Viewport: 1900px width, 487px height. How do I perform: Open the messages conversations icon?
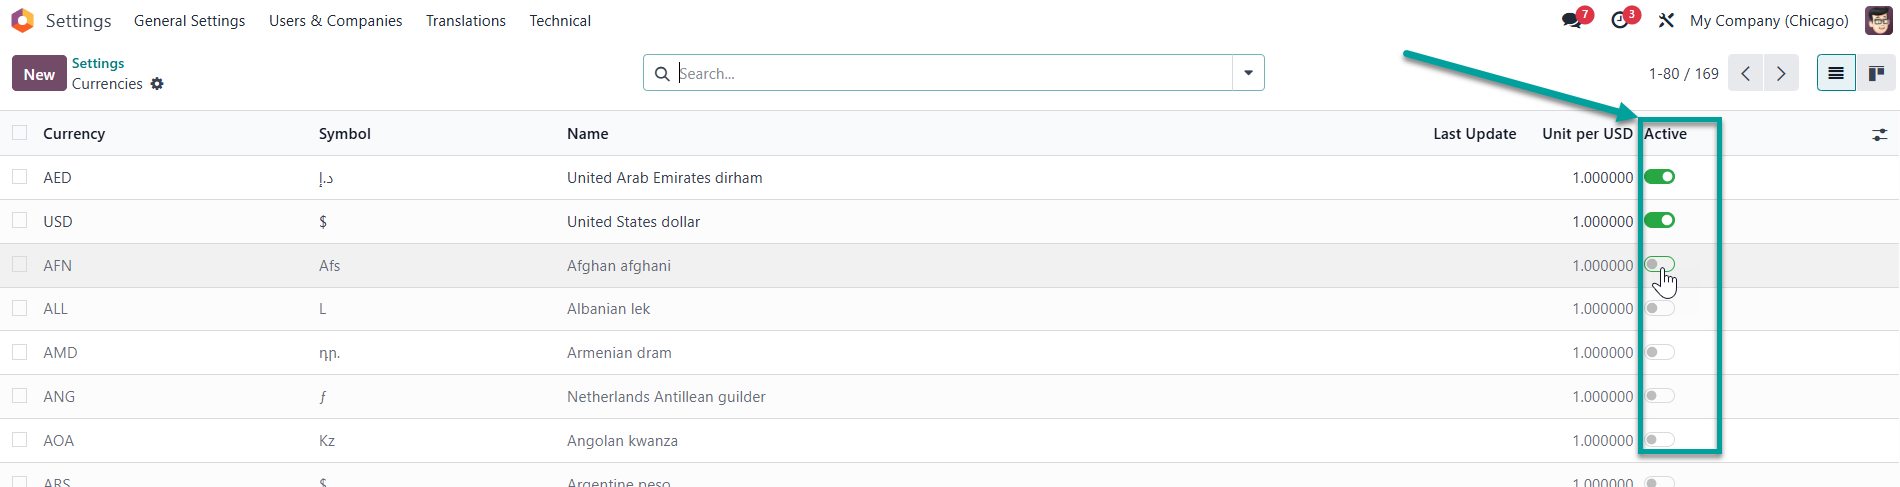pos(1572,21)
